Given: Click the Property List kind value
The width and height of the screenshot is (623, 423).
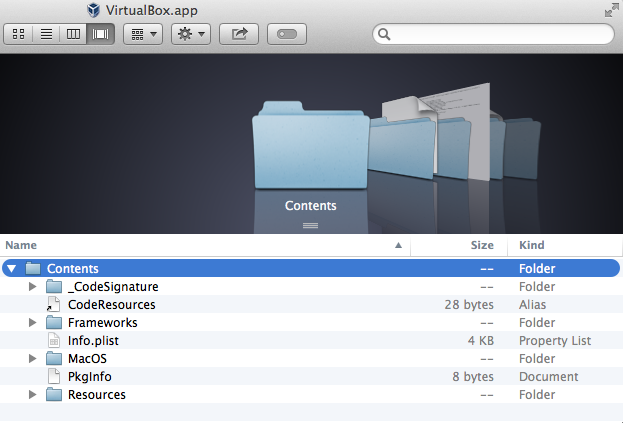Looking at the screenshot, I should pos(555,341).
